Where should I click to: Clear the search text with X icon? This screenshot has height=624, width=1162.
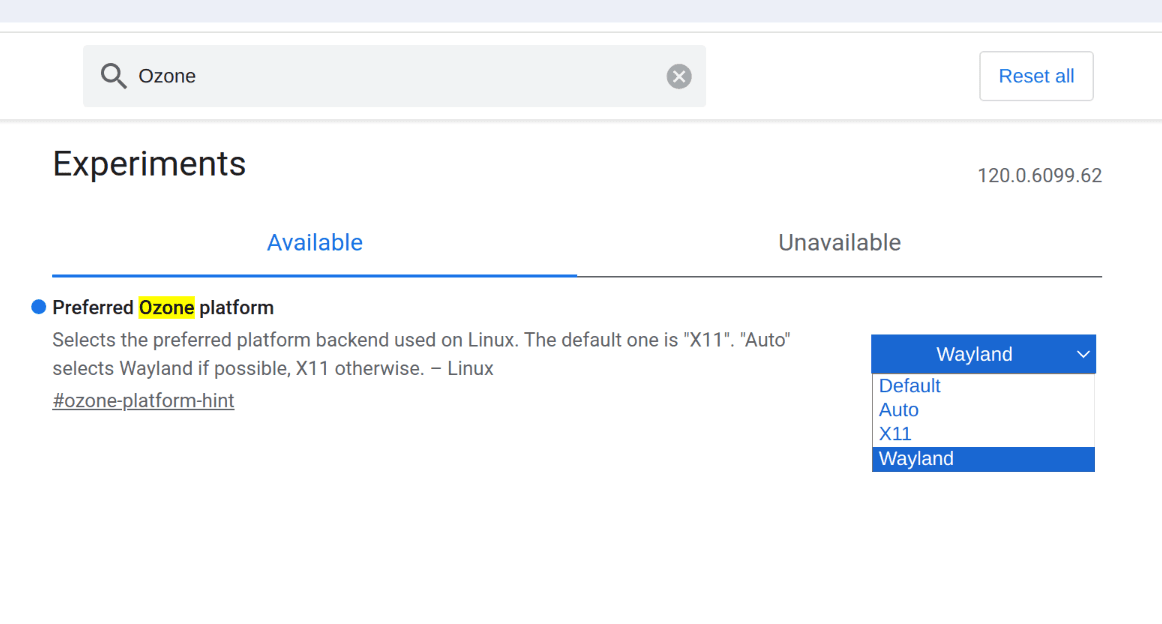[679, 76]
